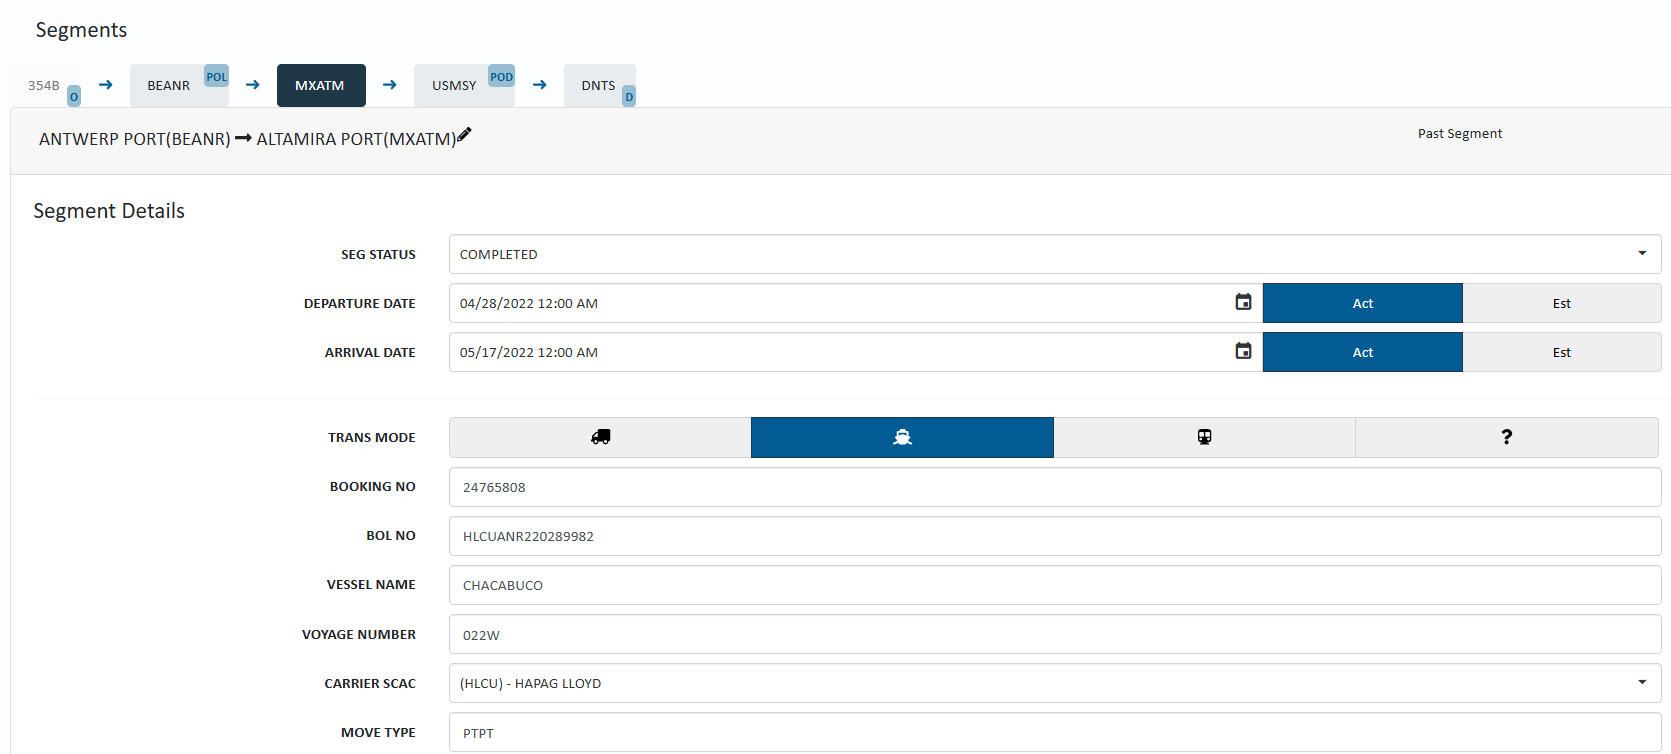
Task: Switch to the BEANR segment tab
Action: pyautogui.click(x=169, y=86)
